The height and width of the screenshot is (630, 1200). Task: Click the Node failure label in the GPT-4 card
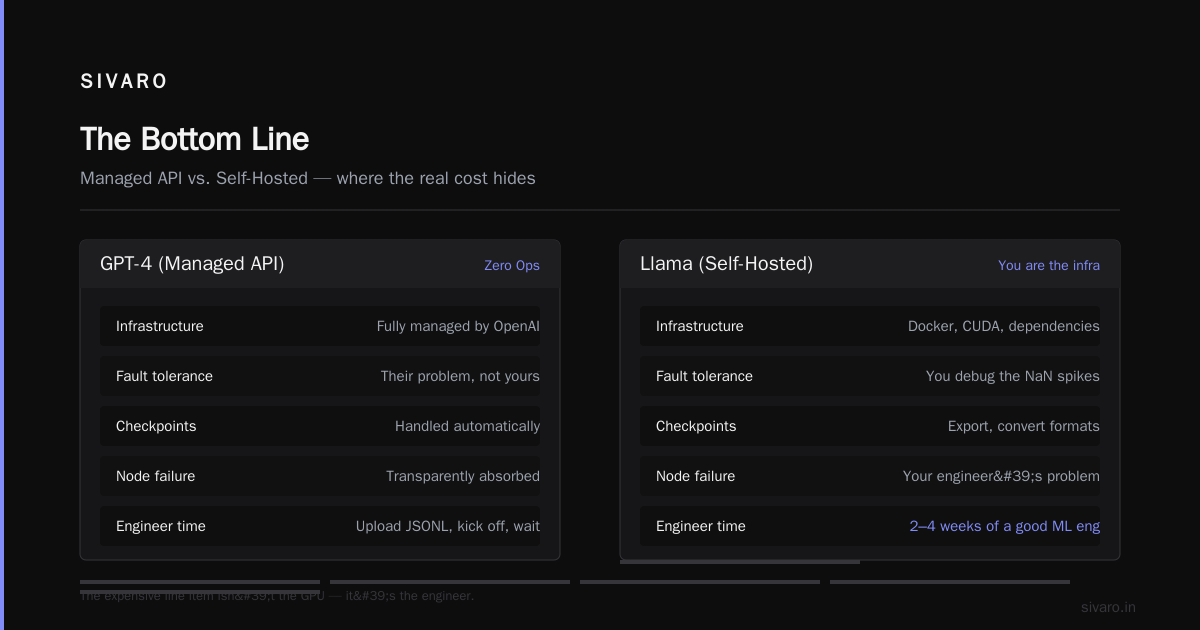[155, 476]
